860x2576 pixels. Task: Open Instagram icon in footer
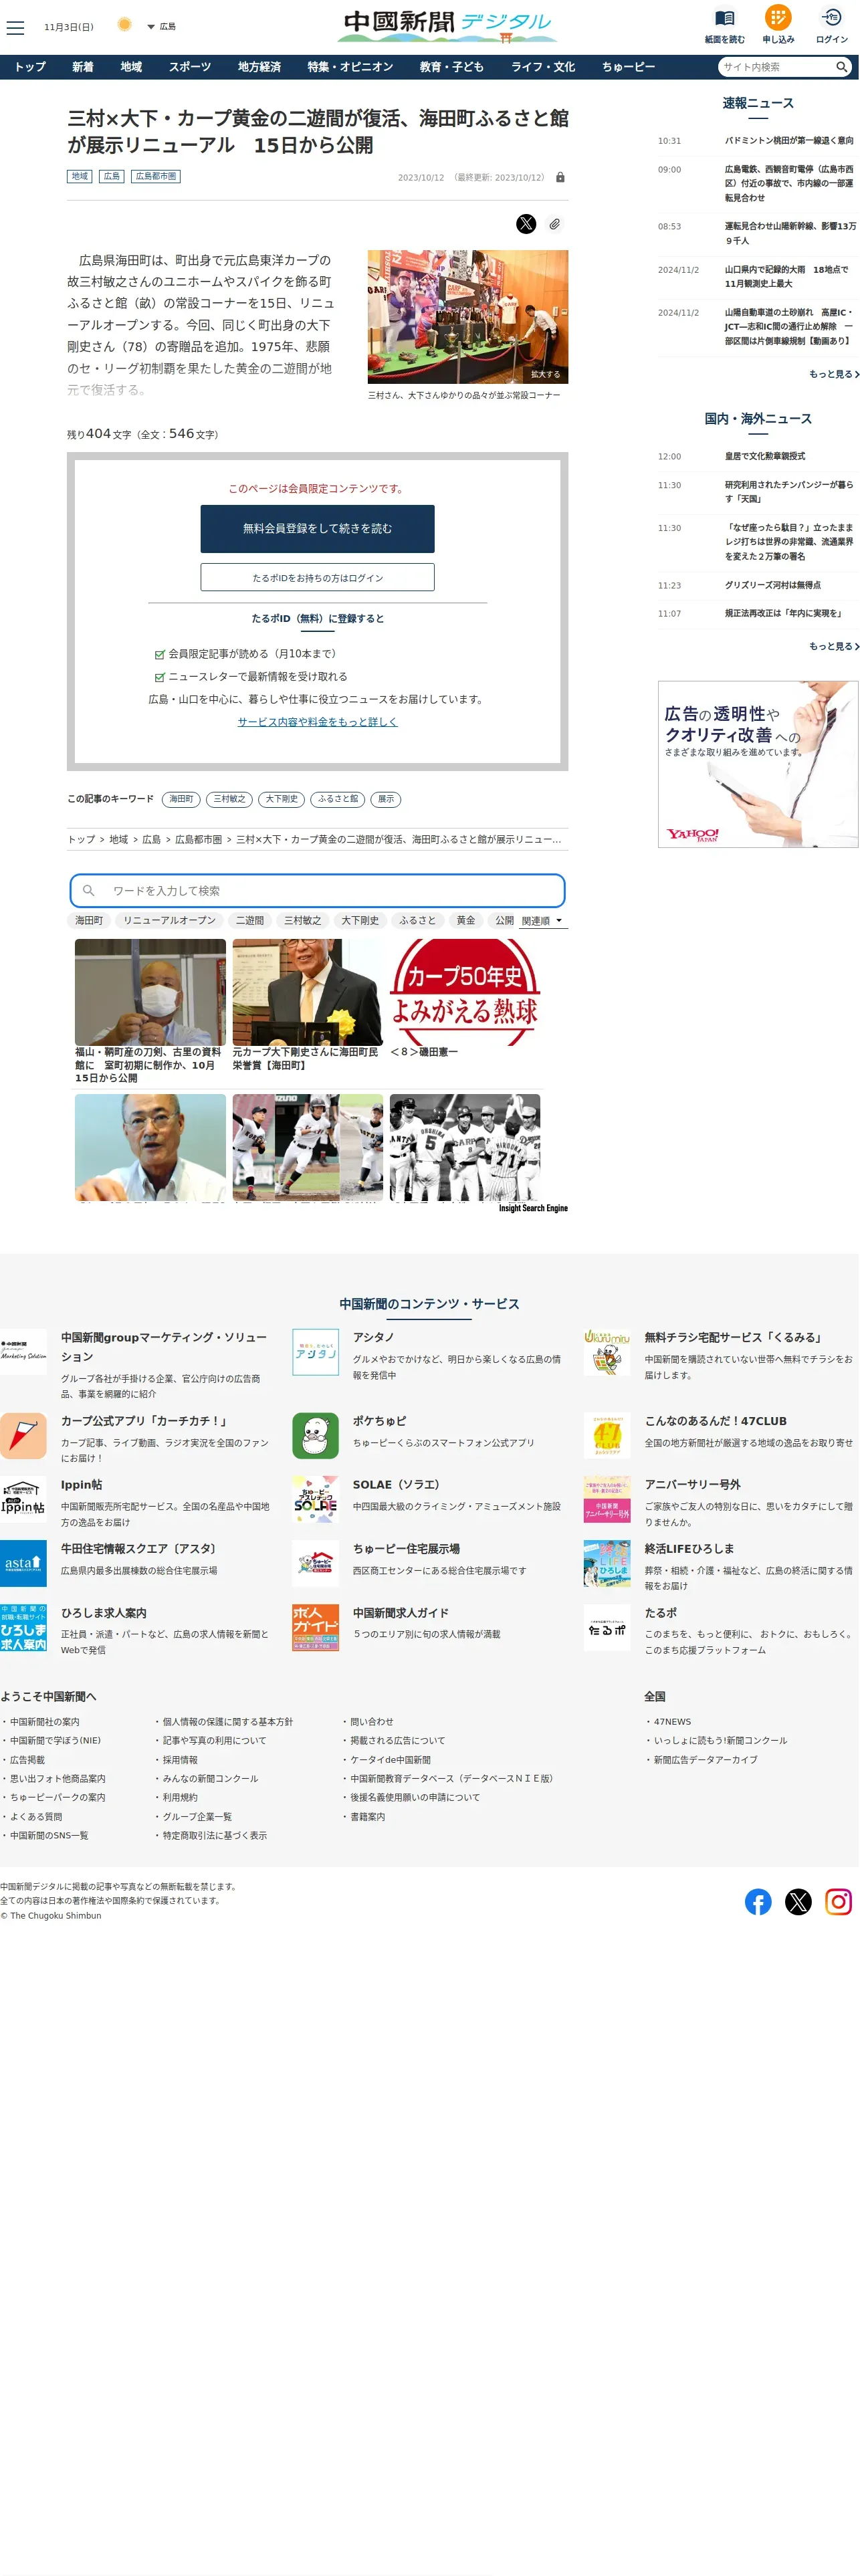(838, 1902)
